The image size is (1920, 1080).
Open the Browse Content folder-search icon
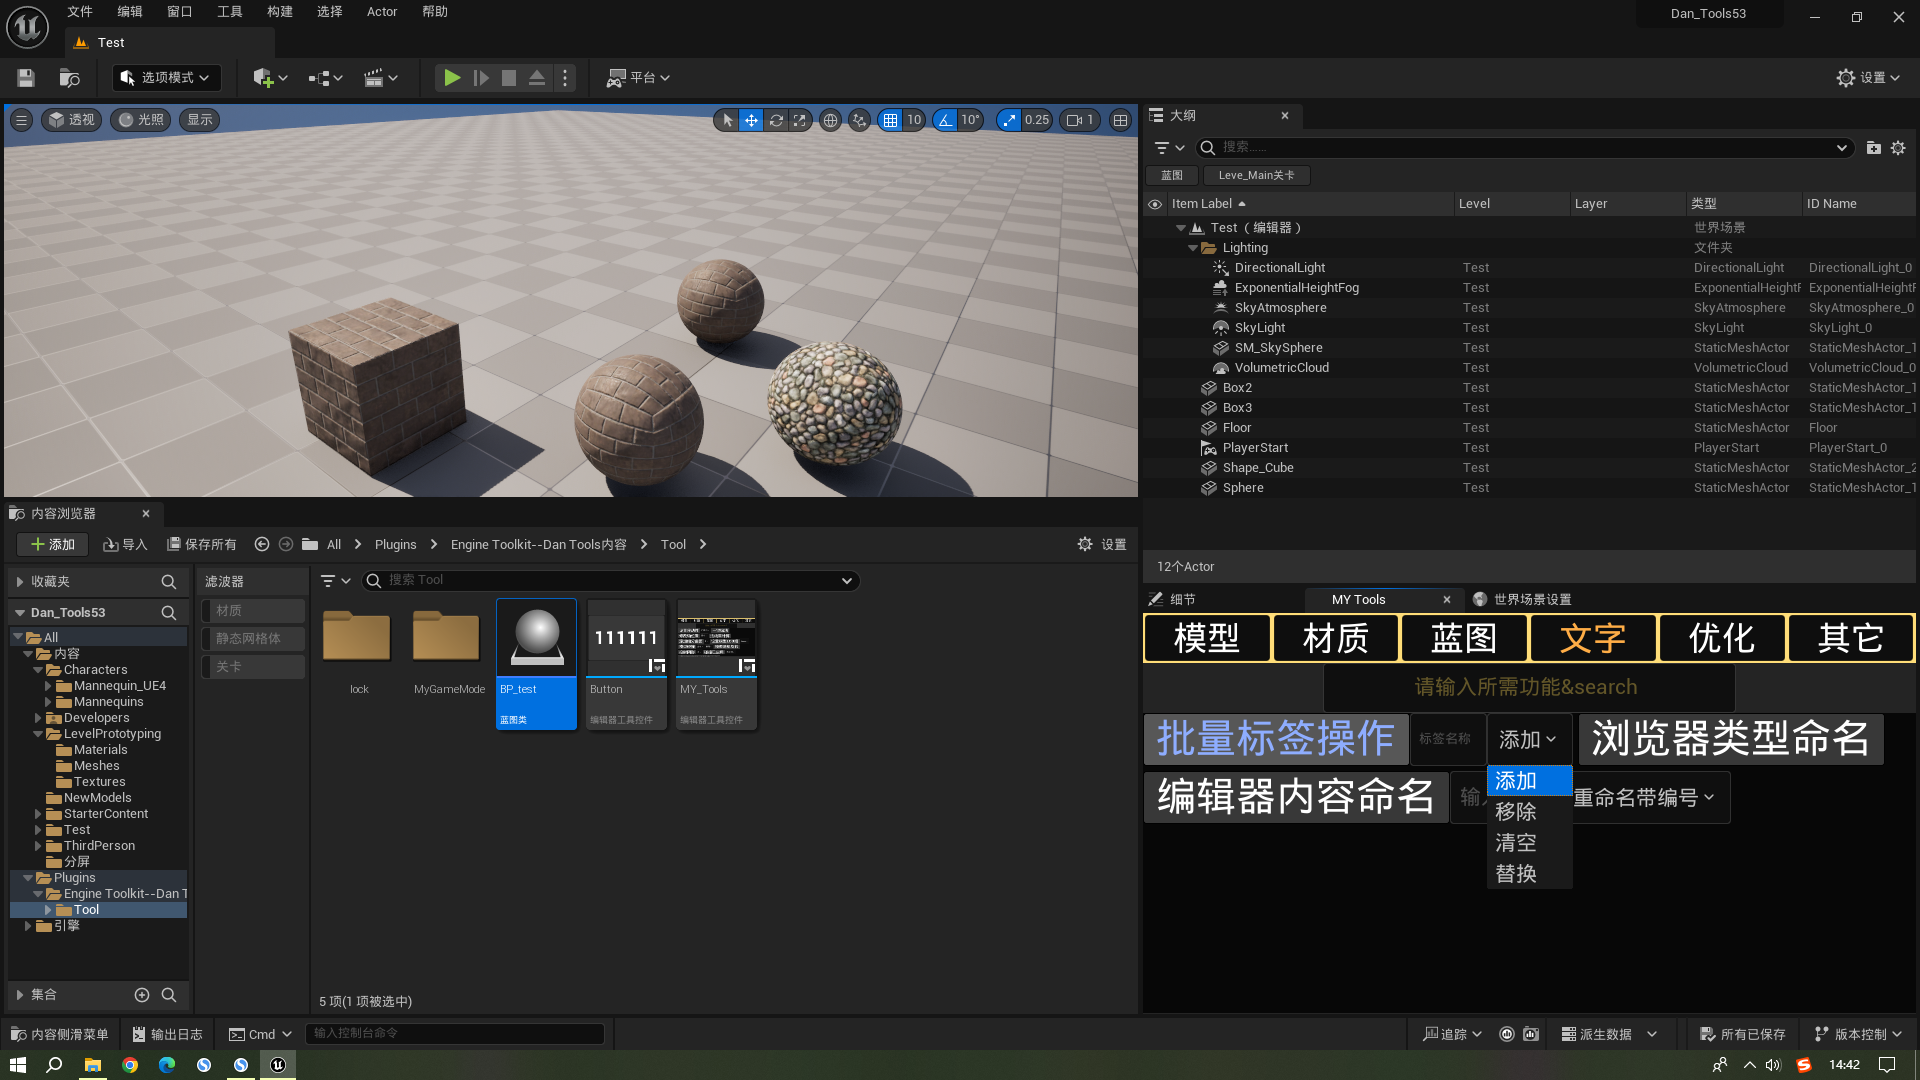(x=69, y=78)
